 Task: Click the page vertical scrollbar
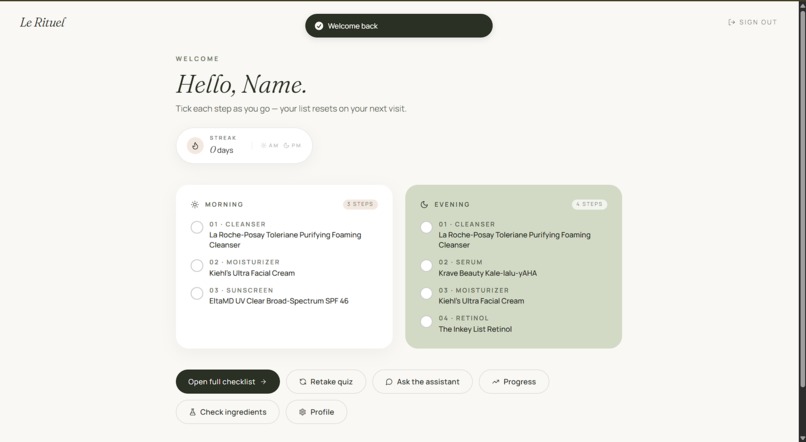click(x=802, y=198)
